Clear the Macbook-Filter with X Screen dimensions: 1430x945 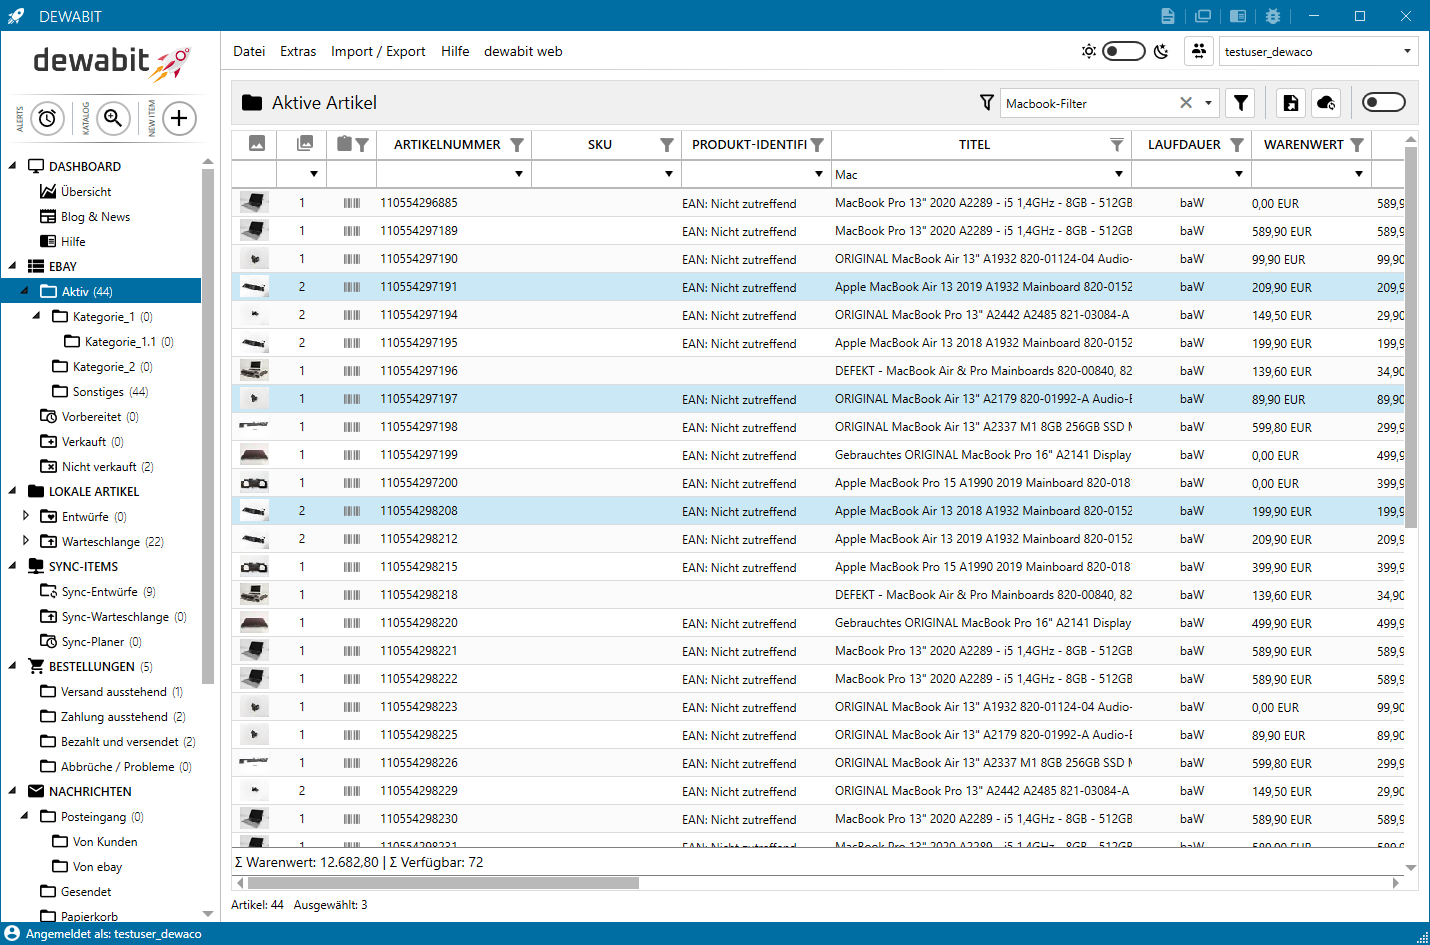[x=1186, y=103]
